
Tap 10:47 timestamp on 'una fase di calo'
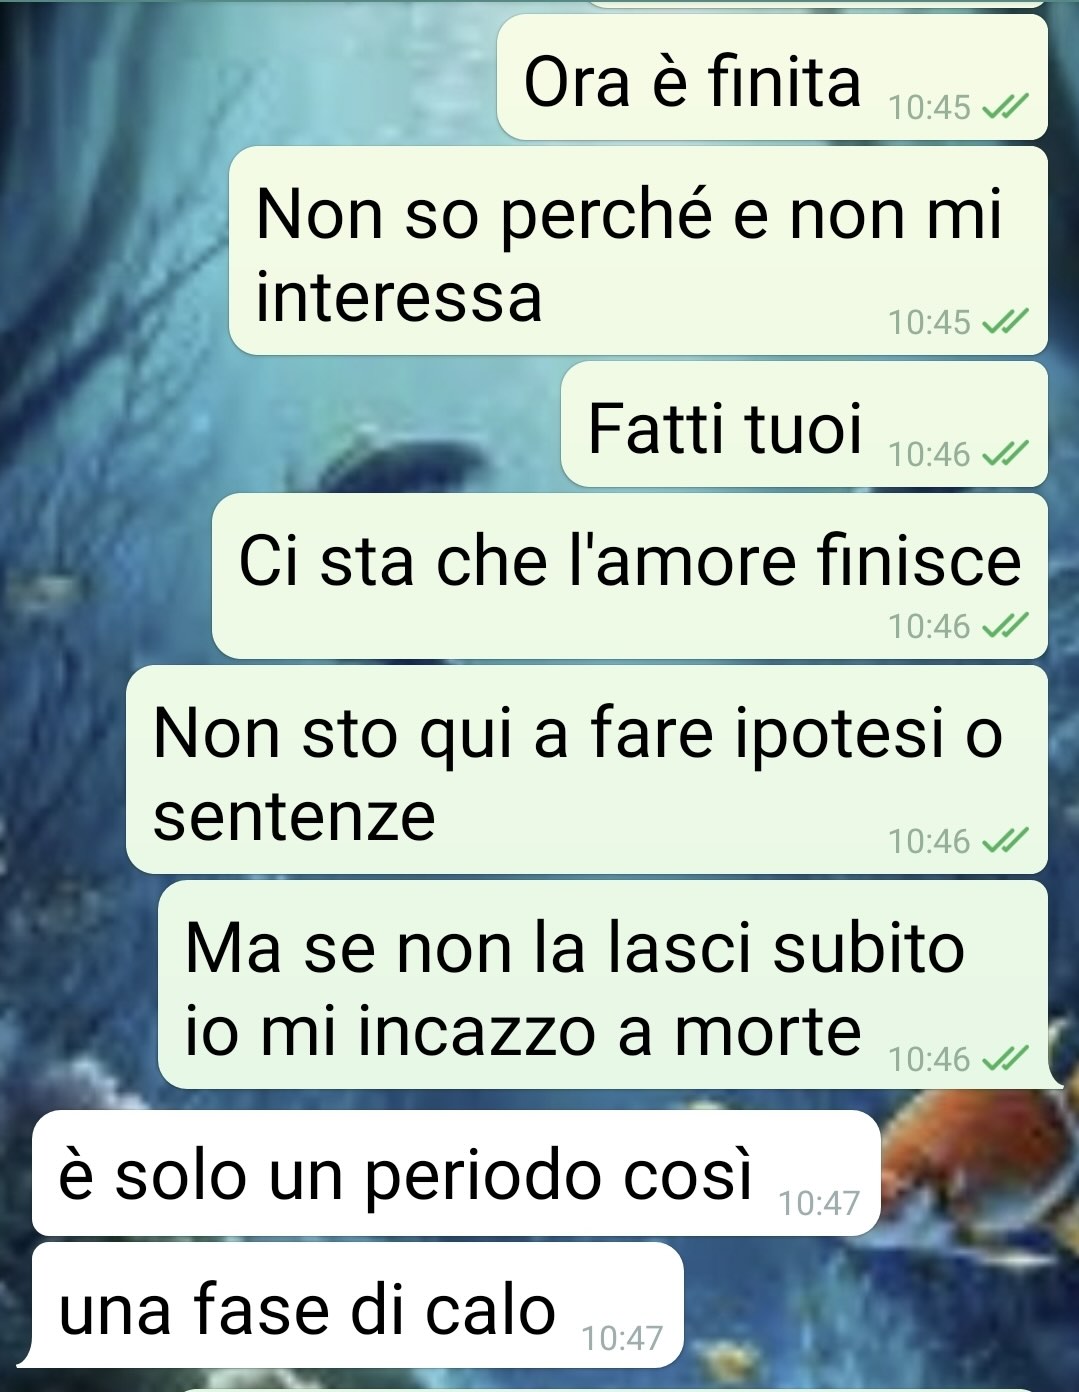pyautogui.click(x=622, y=1337)
